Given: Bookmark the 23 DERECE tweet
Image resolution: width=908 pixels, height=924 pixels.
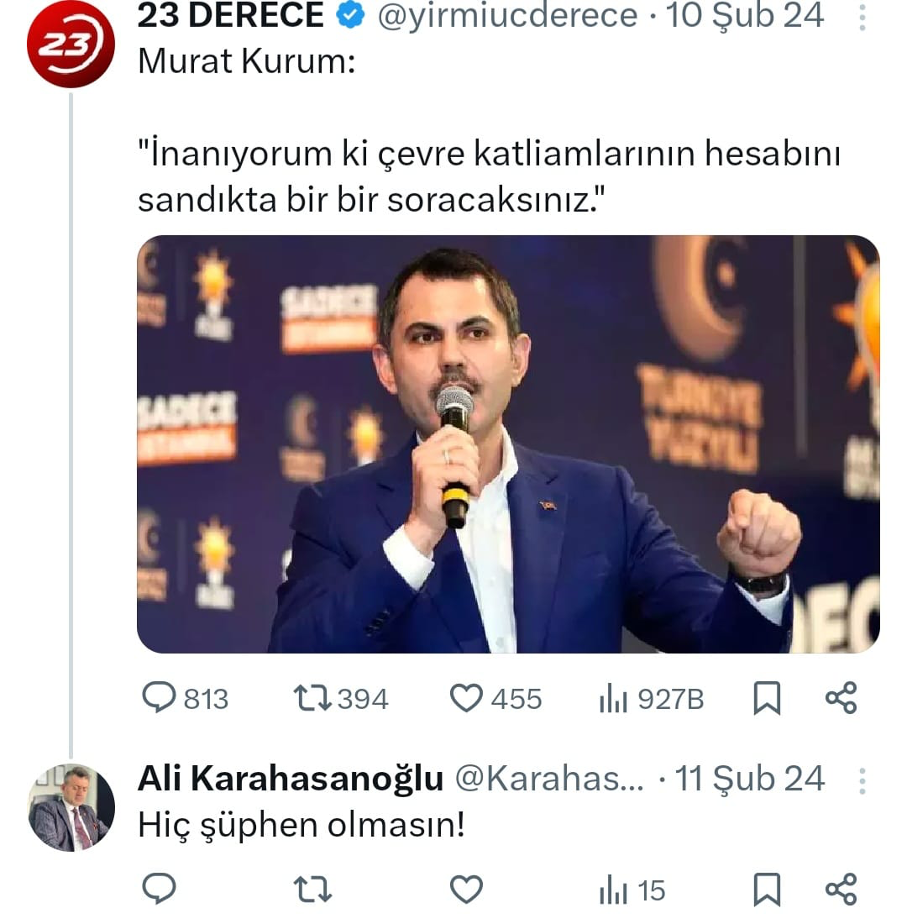Looking at the screenshot, I should point(766,698).
